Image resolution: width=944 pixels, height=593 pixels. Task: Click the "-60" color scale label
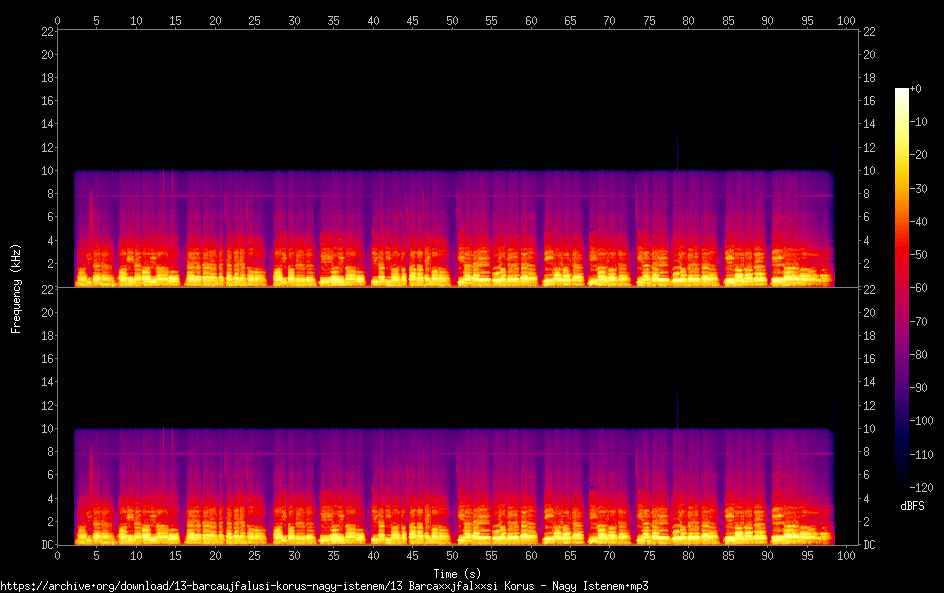919,288
